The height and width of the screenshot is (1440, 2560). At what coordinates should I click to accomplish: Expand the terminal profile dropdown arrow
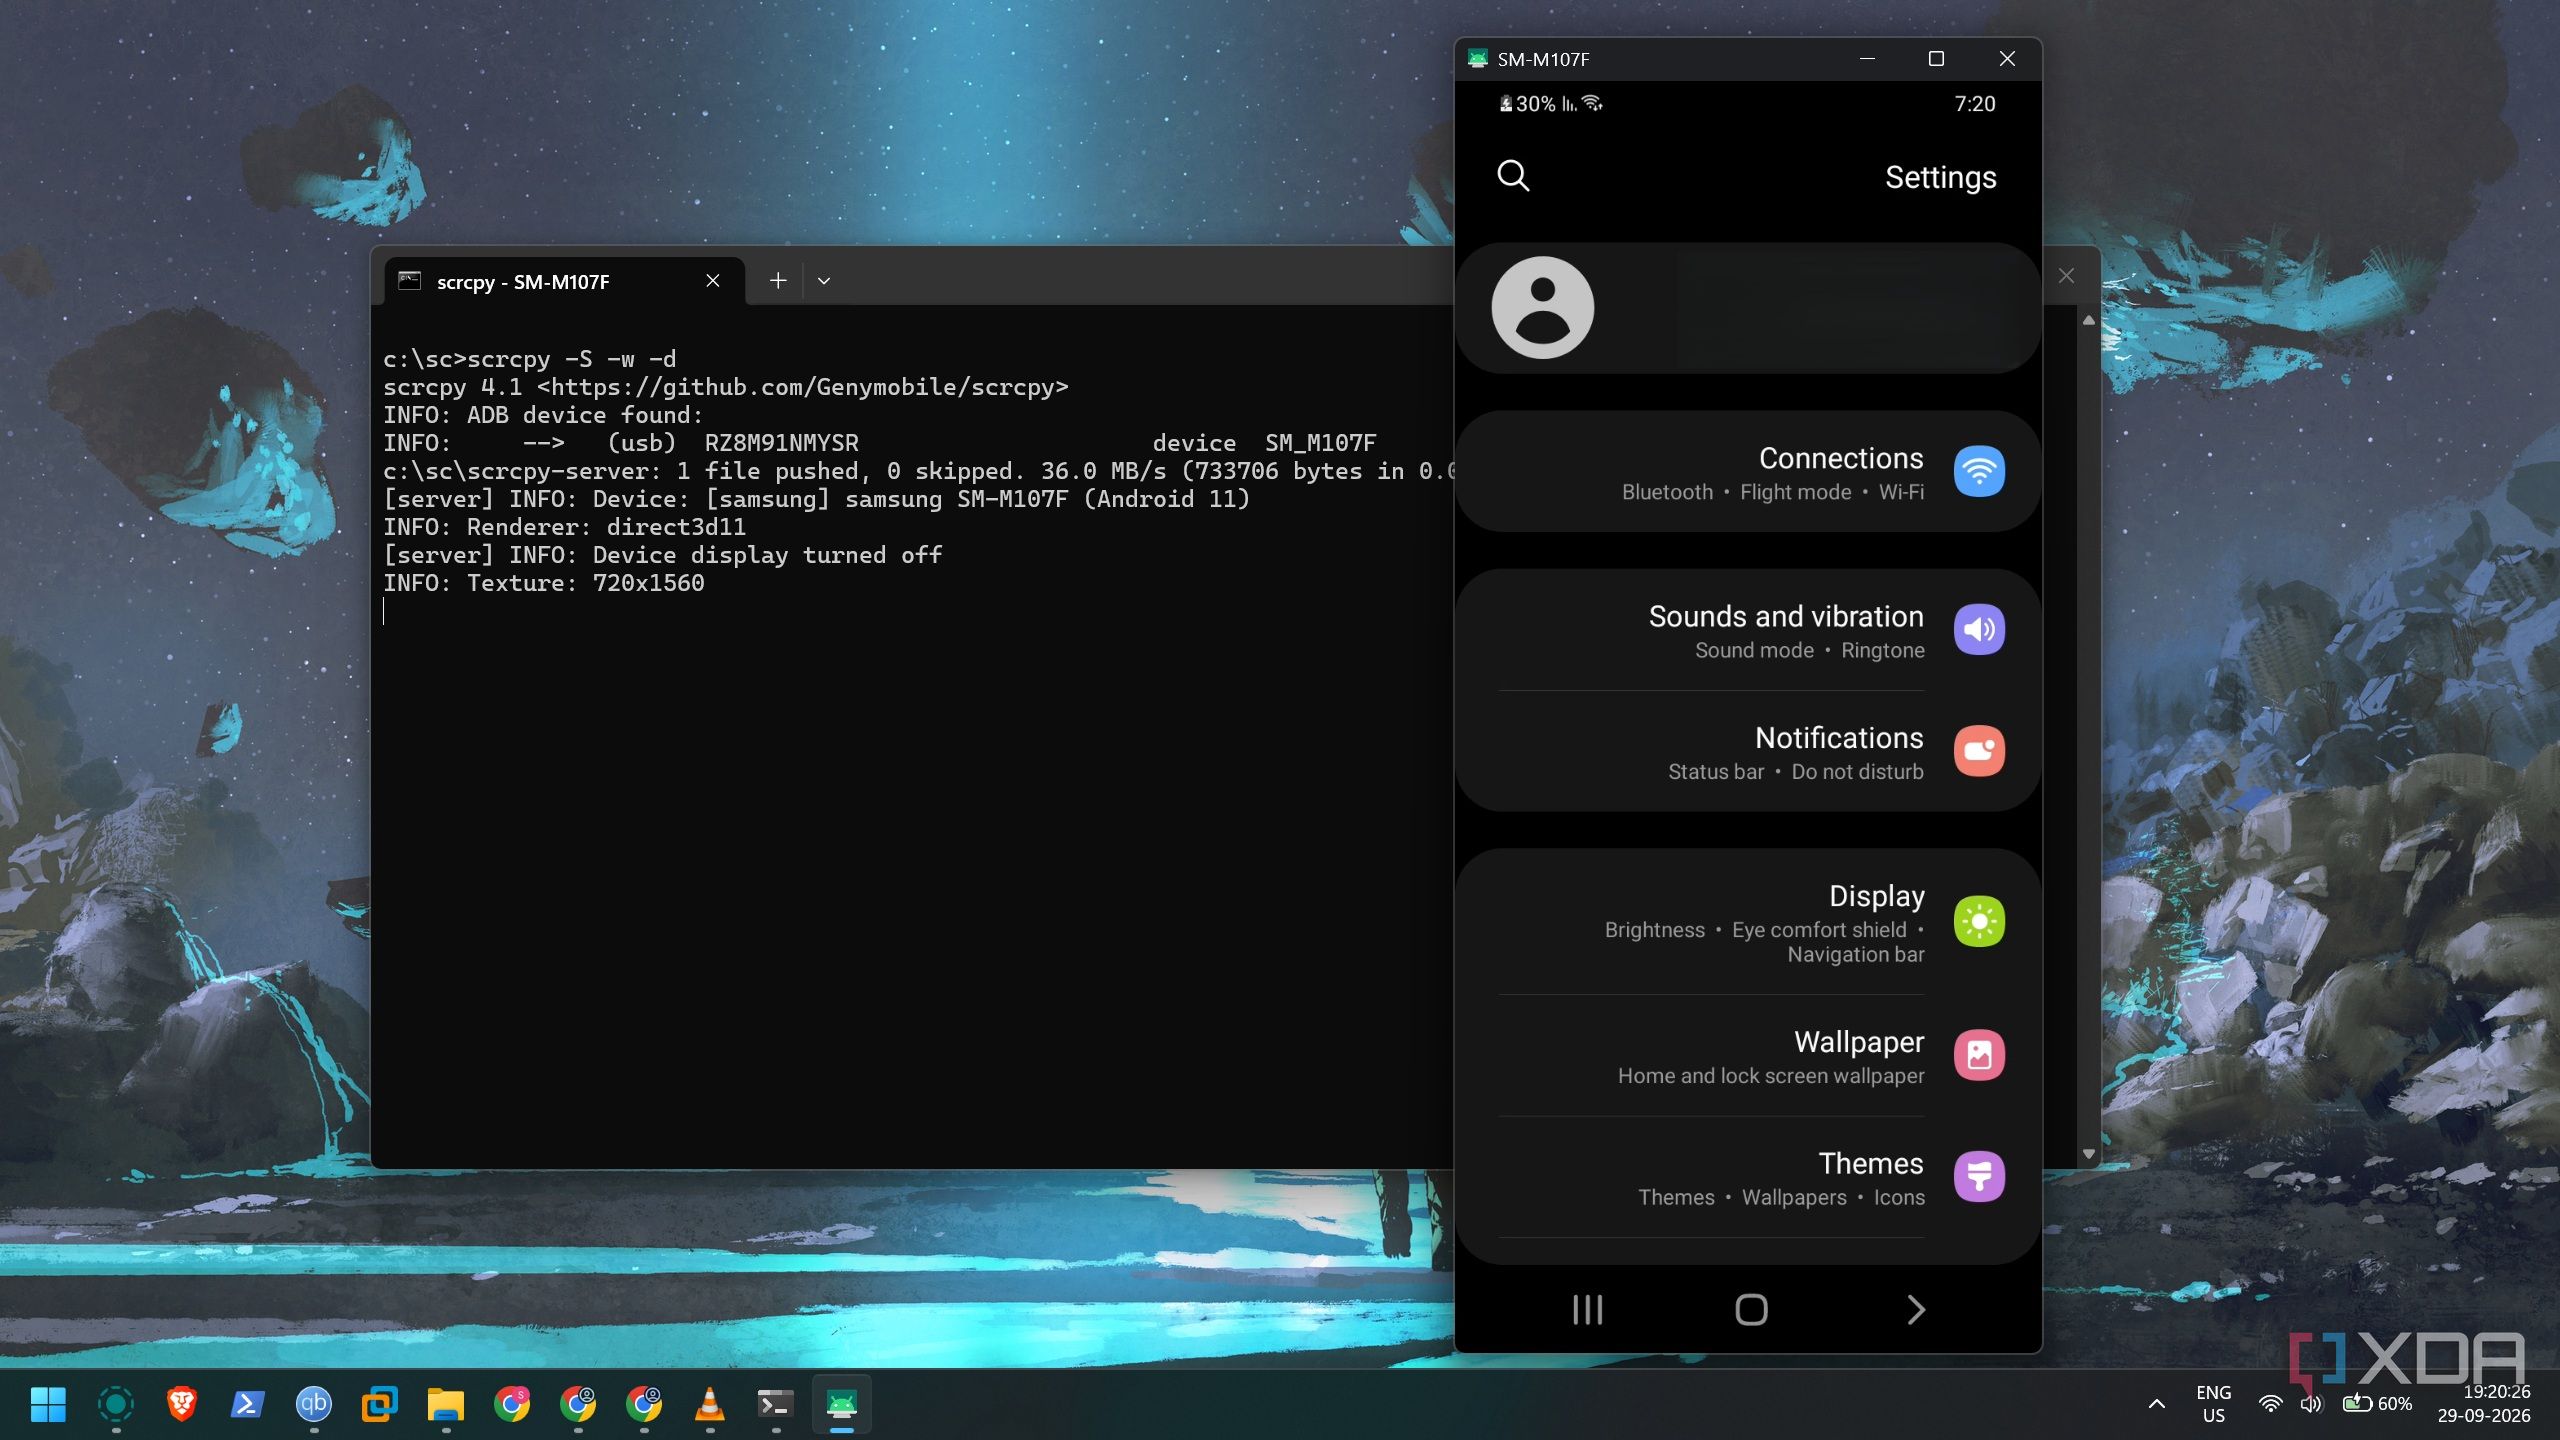[x=824, y=281]
